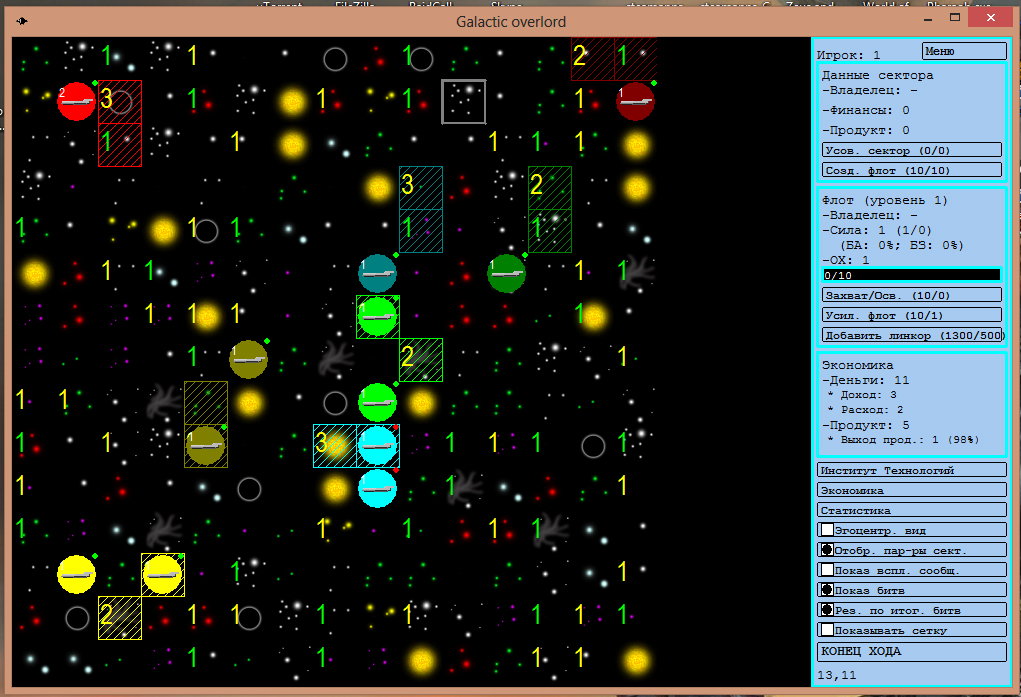Viewport: 1021px width, 697px height.
Task: Open Институт Технологий
Action: click(x=912, y=470)
